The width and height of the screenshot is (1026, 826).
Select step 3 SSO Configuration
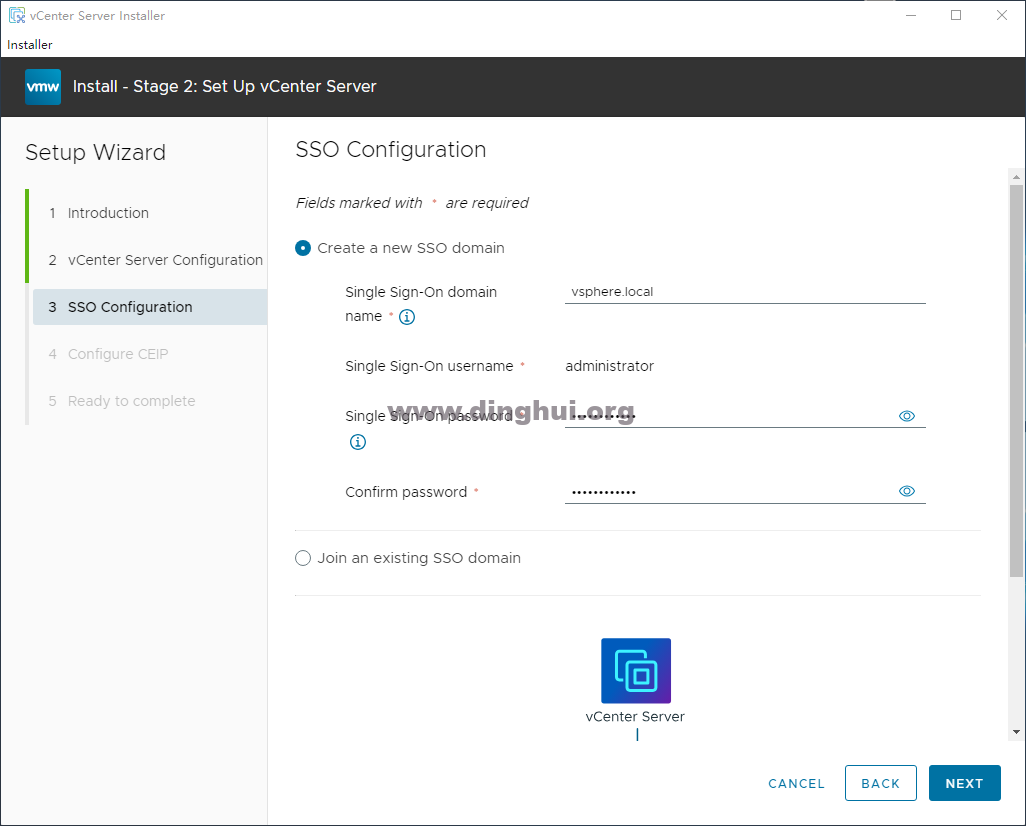click(x=150, y=307)
